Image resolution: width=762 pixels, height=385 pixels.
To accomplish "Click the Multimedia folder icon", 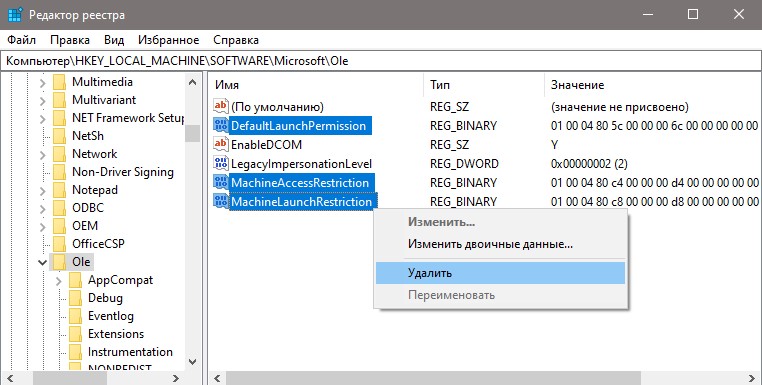I will coord(59,82).
